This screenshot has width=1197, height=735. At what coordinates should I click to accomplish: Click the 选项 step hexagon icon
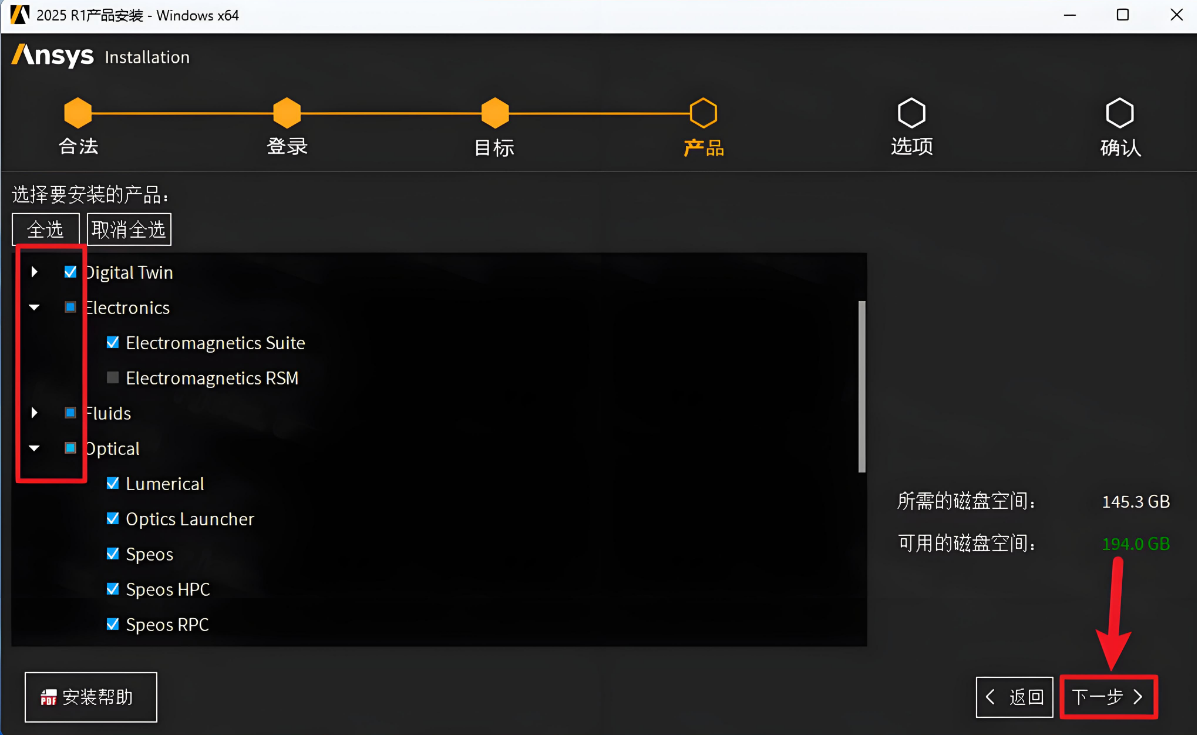click(911, 113)
